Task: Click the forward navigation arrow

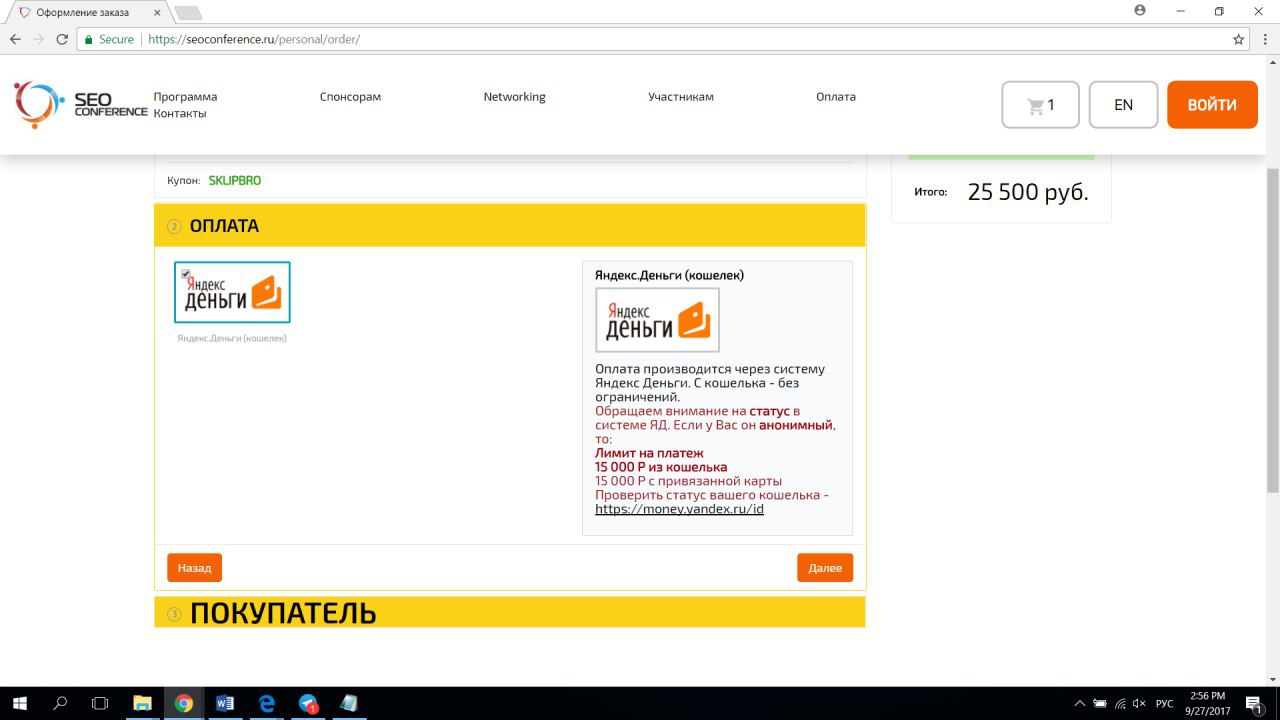Action: [38, 39]
